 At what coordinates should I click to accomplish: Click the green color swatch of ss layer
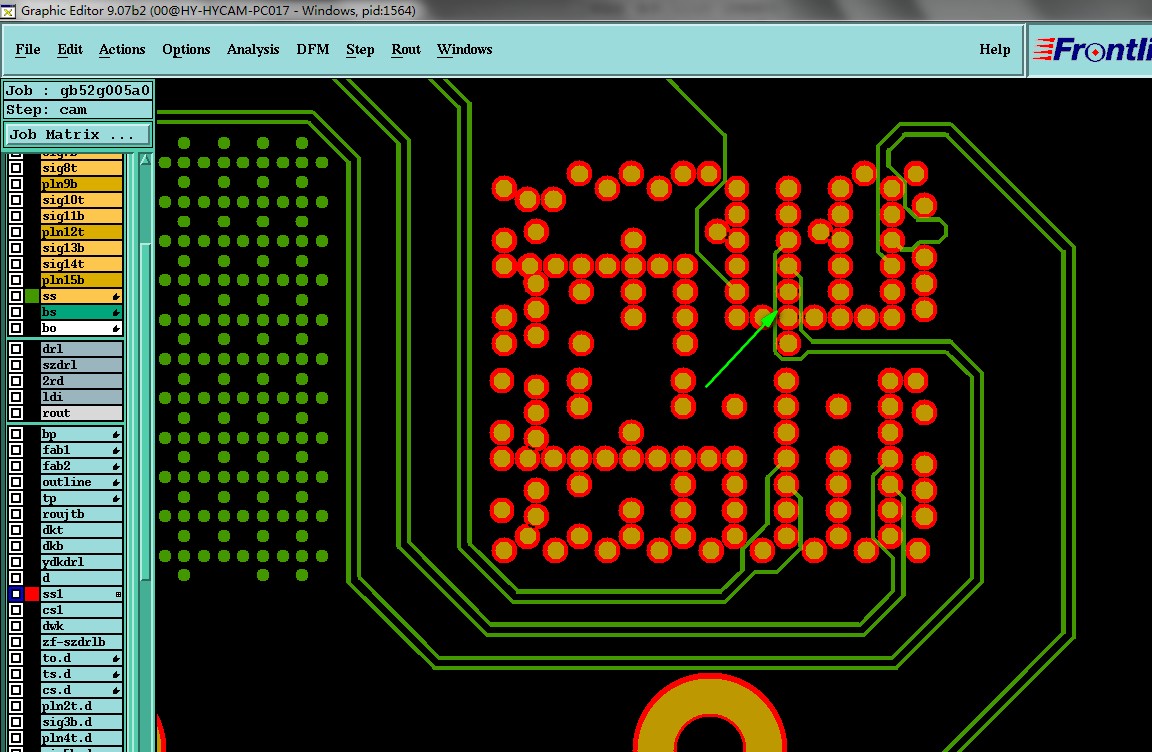pos(32,296)
